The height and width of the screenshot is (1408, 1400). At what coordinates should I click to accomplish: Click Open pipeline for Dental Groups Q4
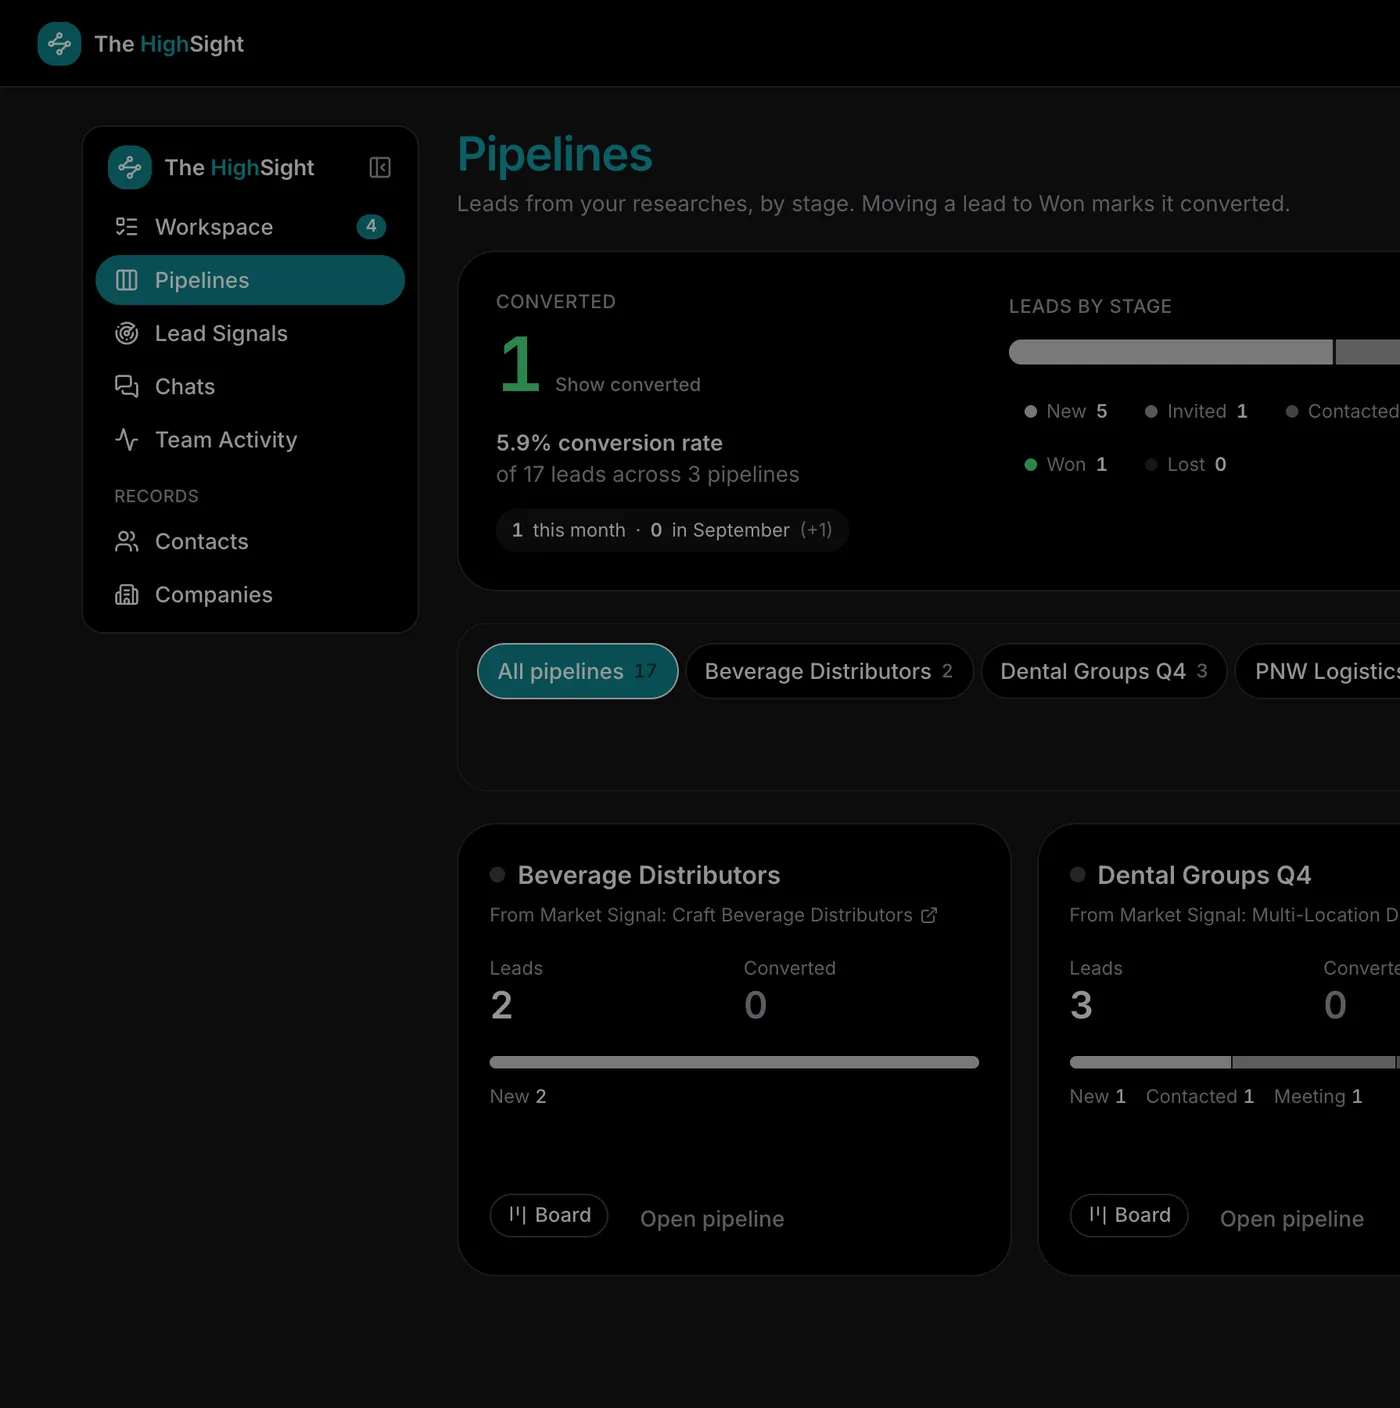coord(1292,1219)
